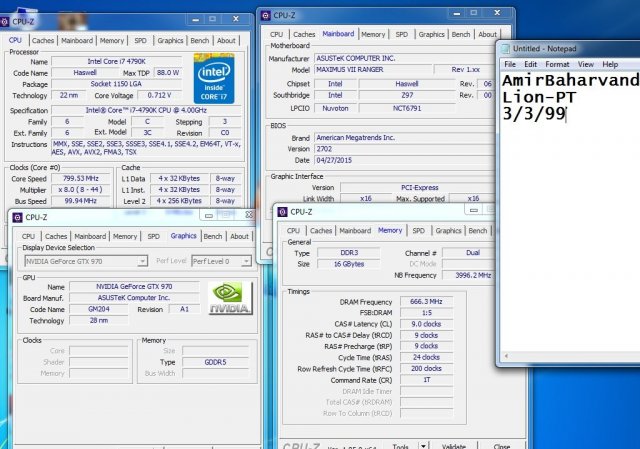Screen dimensions: 640x449
Task: Switch to the Memory tab in the Graphics window
Action: pos(125,237)
